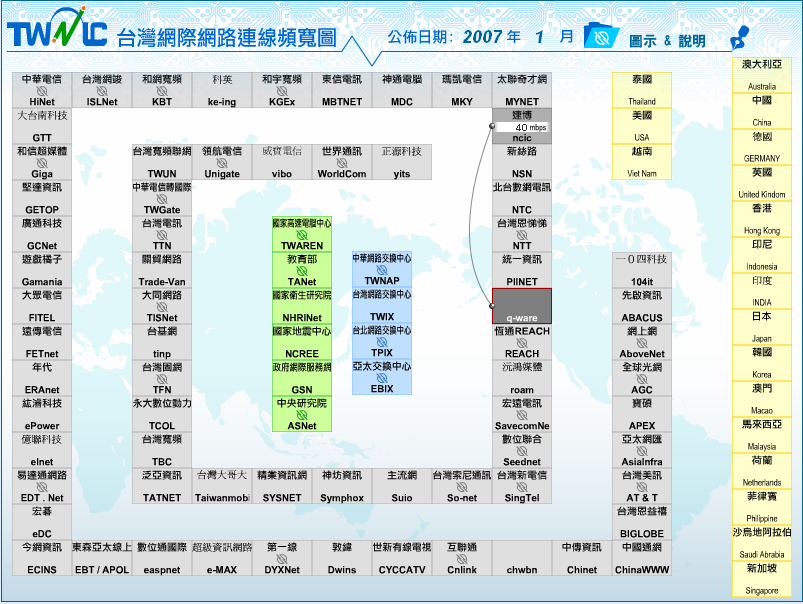The width and height of the screenshot is (803, 604).
Task: Click the BIGLOBE node
Action: pyautogui.click(x=642, y=522)
